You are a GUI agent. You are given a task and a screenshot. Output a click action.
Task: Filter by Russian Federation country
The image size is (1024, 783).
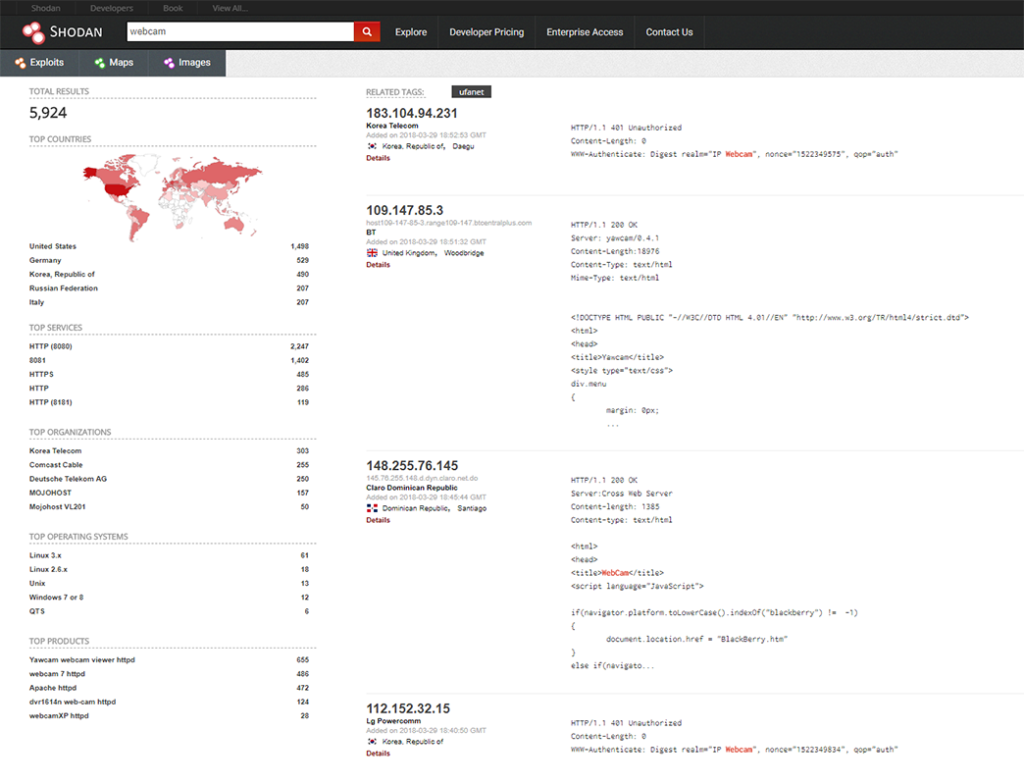[63, 288]
